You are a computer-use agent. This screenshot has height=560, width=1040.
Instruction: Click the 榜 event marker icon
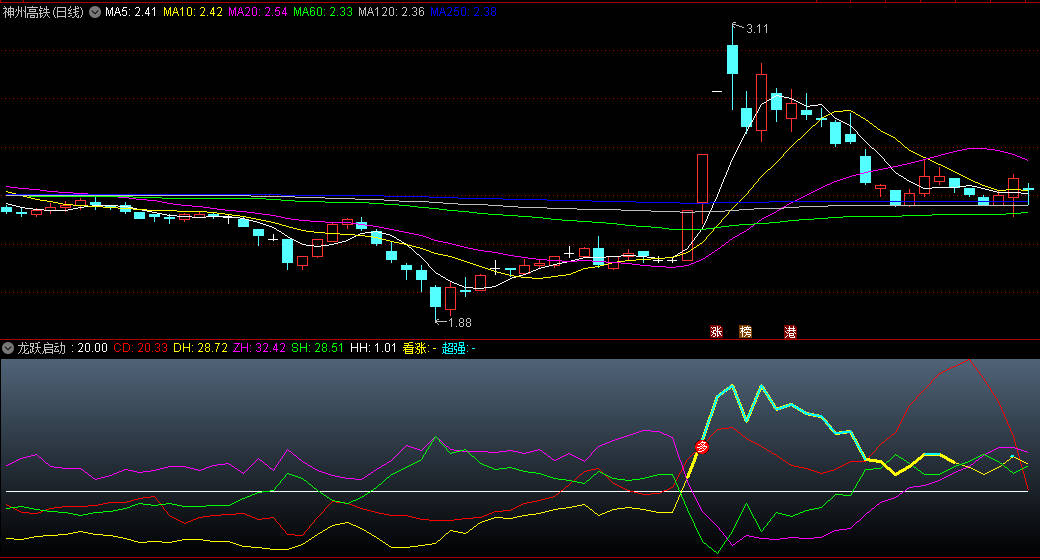[x=745, y=331]
